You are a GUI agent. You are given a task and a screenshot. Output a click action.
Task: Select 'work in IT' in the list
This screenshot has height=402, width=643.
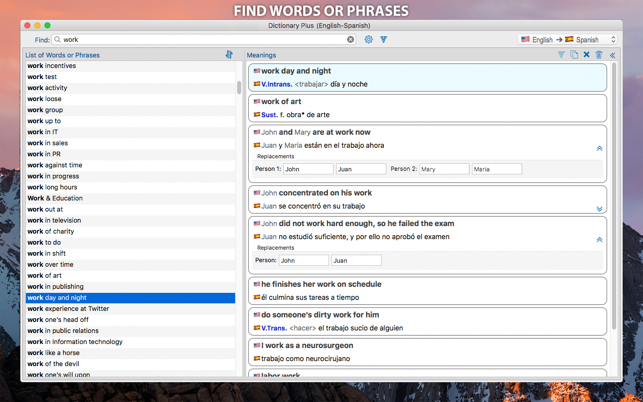130,132
